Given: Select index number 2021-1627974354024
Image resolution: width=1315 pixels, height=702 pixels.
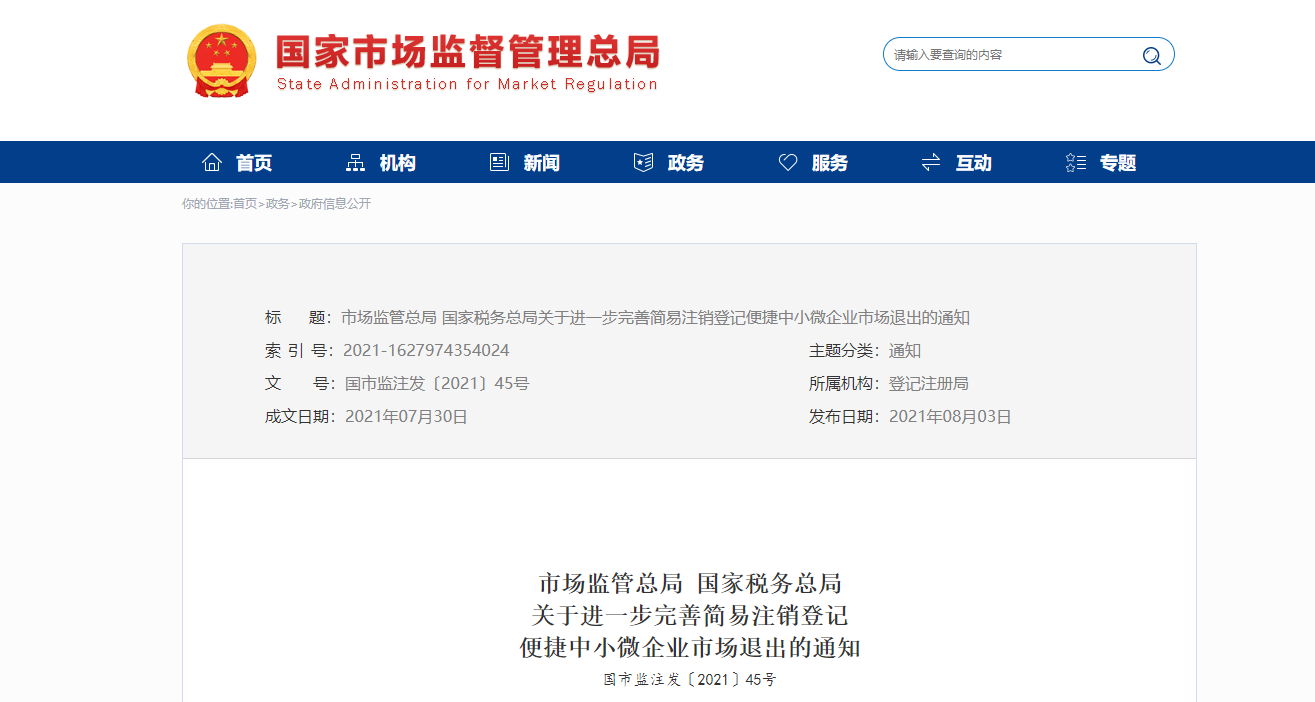Looking at the screenshot, I should 426,351.
